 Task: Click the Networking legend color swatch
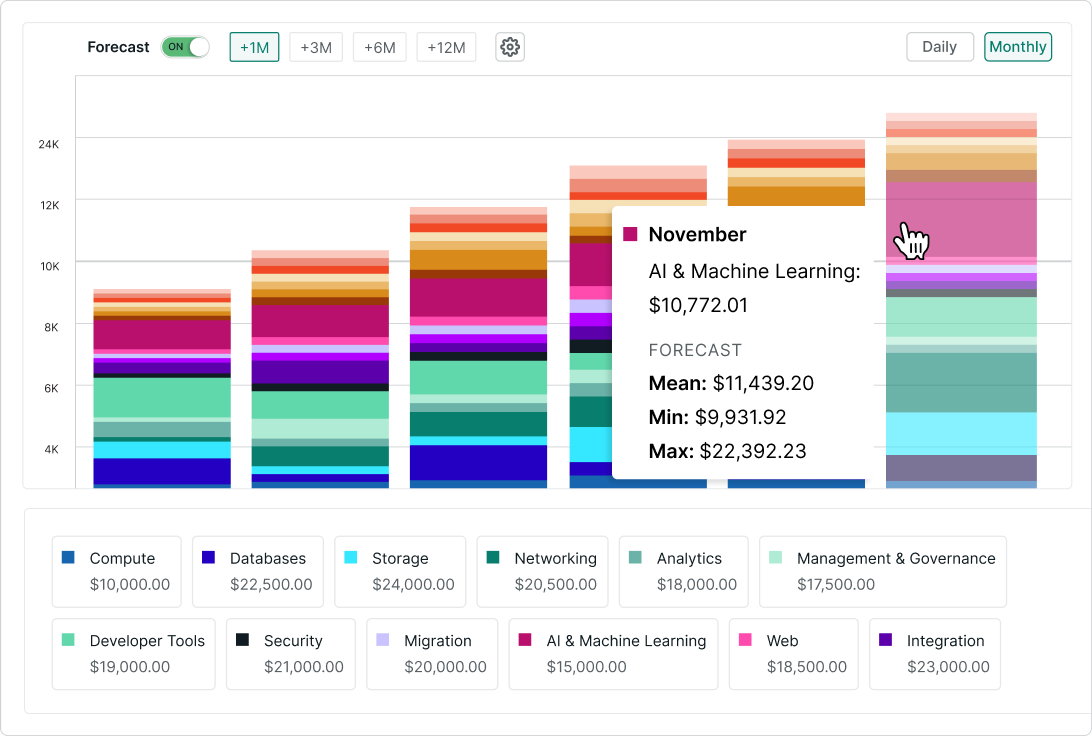(493, 557)
